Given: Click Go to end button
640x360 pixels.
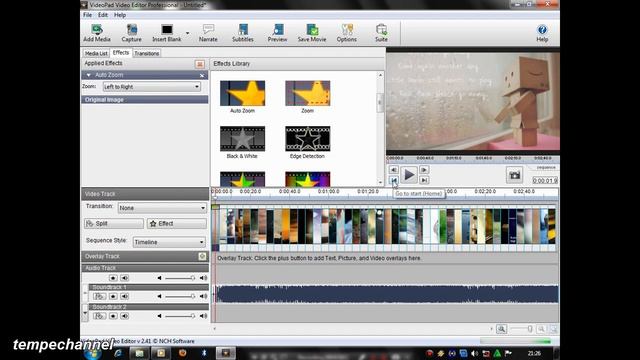Looking at the screenshot, I should 424,180.
